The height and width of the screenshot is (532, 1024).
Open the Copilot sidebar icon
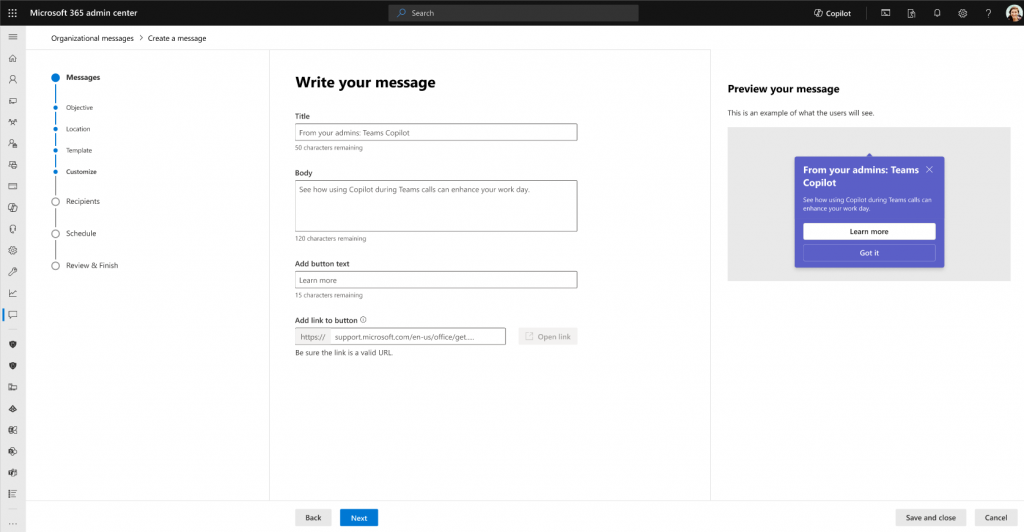coord(12,208)
